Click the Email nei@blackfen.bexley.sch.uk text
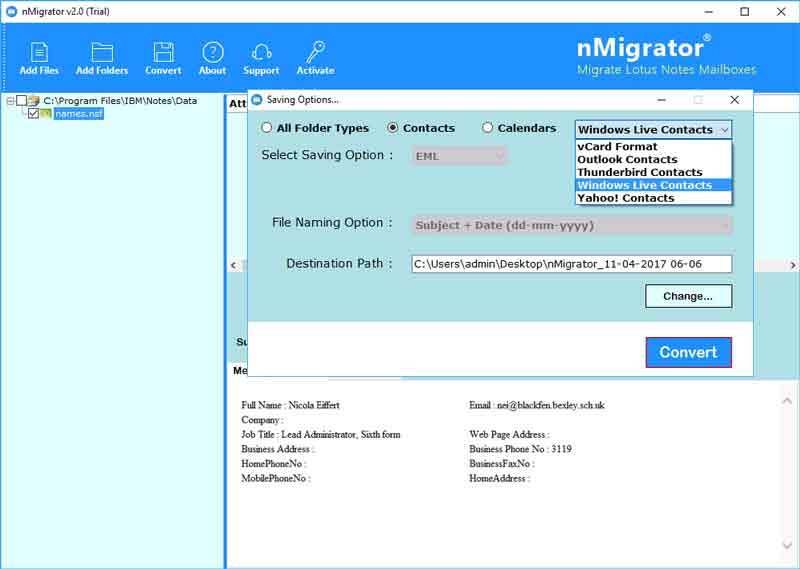 coord(537,405)
